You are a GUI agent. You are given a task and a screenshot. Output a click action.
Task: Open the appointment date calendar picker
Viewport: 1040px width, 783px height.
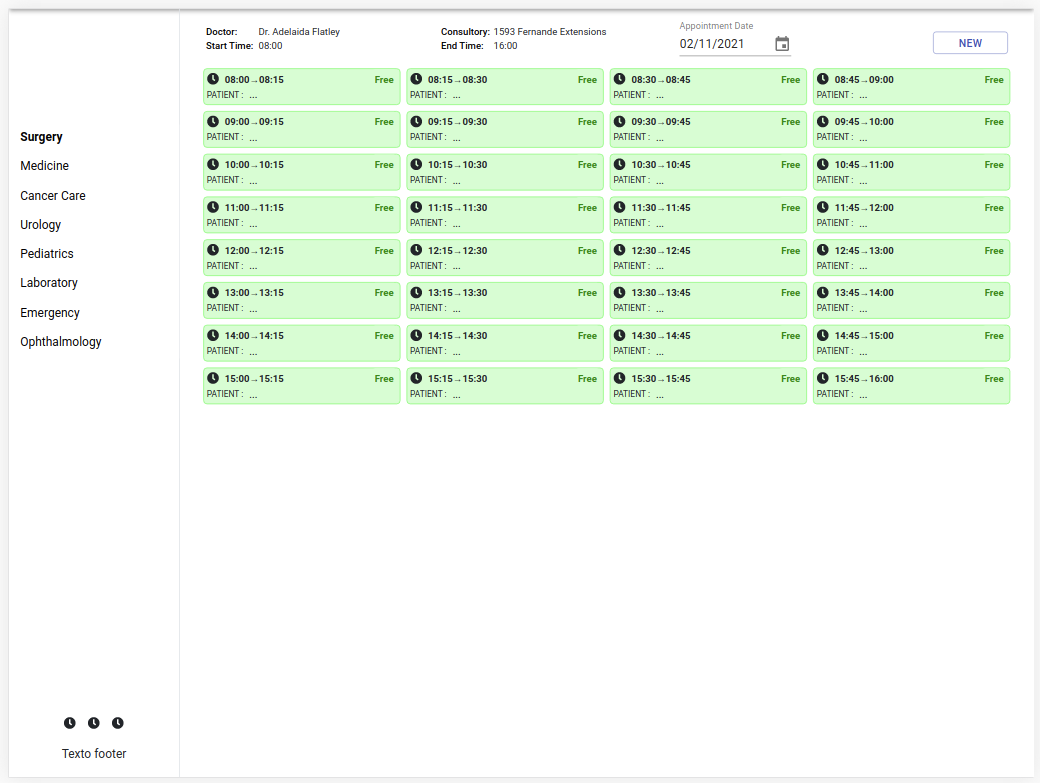click(782, 44)
